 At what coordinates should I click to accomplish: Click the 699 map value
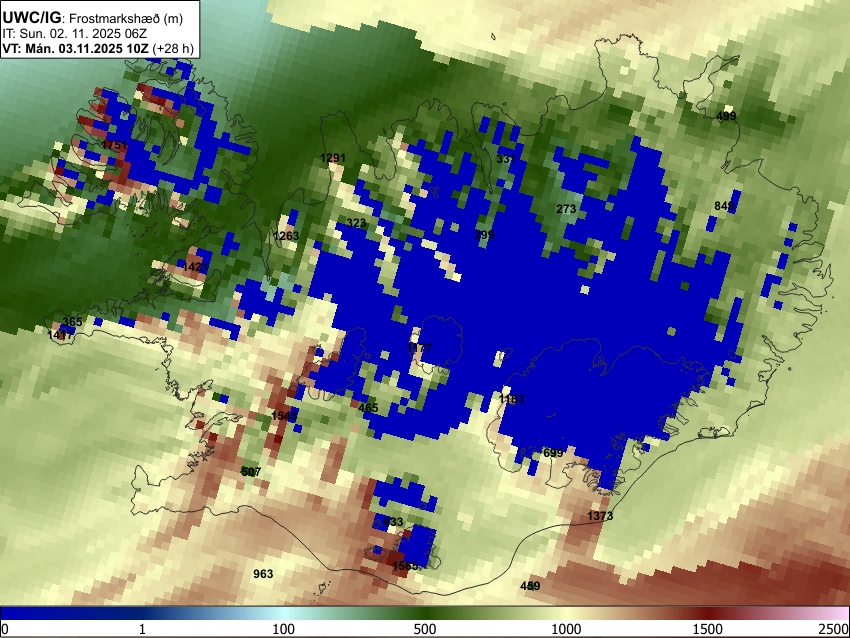tap(553, 453)
